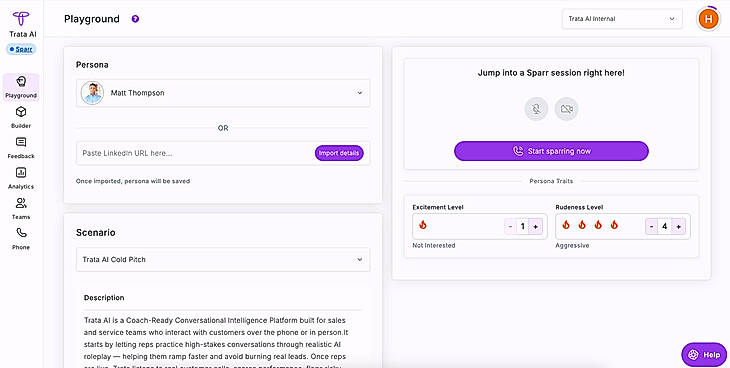Open the Trata AI Internal workspace dropdown

pyautogui.click(x=622, y=19)
